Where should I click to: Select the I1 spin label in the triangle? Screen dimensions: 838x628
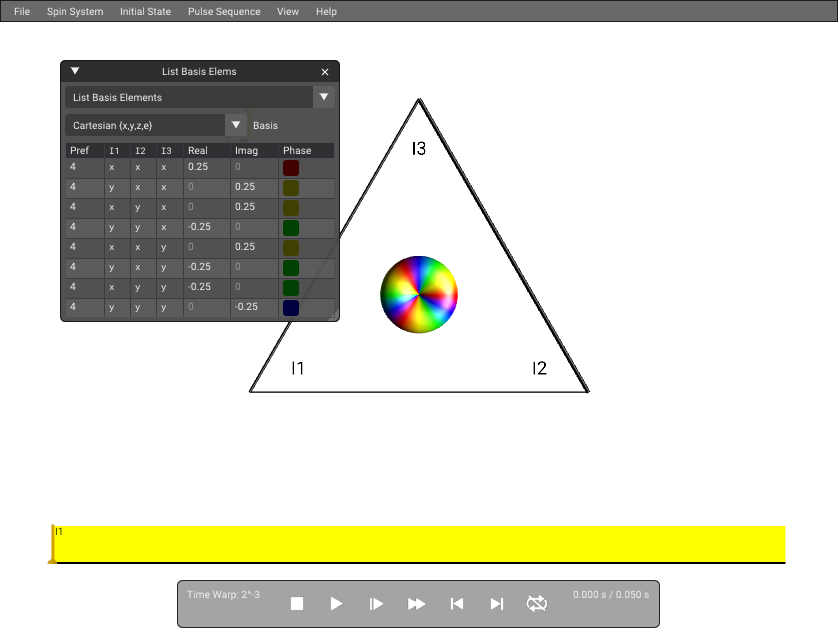(x=298, y=368)
